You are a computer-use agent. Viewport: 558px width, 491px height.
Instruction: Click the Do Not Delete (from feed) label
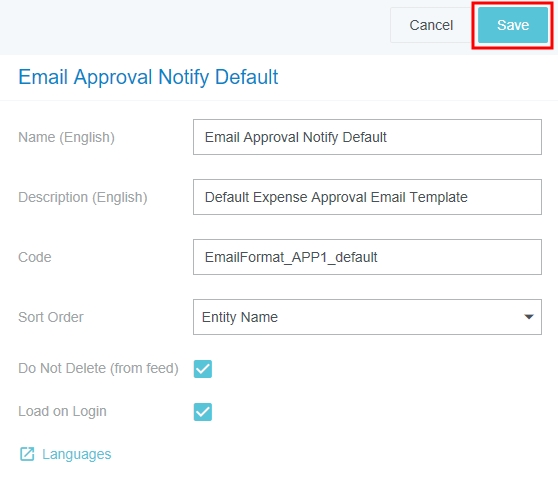[x=98, y=369]
